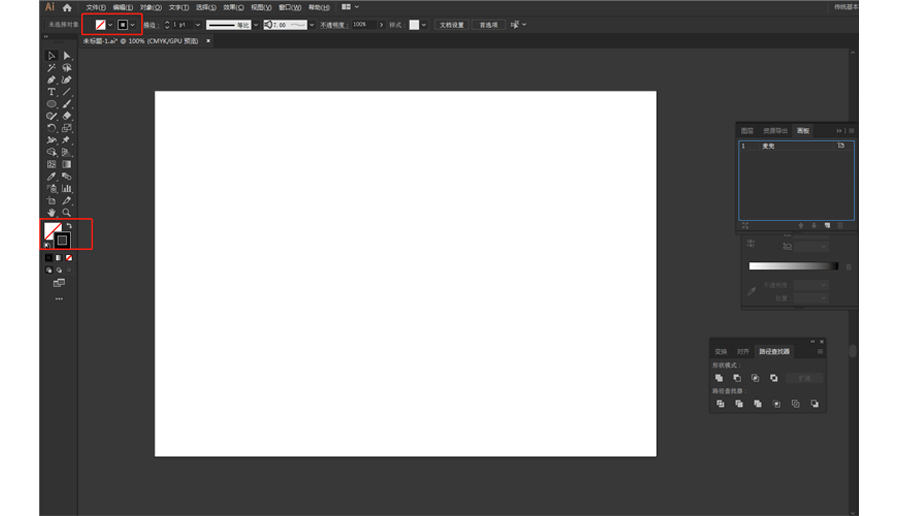This screenshot has width=897, height=516.
Task: Select the Mesh tool
Action: click(x=51, y=164)
